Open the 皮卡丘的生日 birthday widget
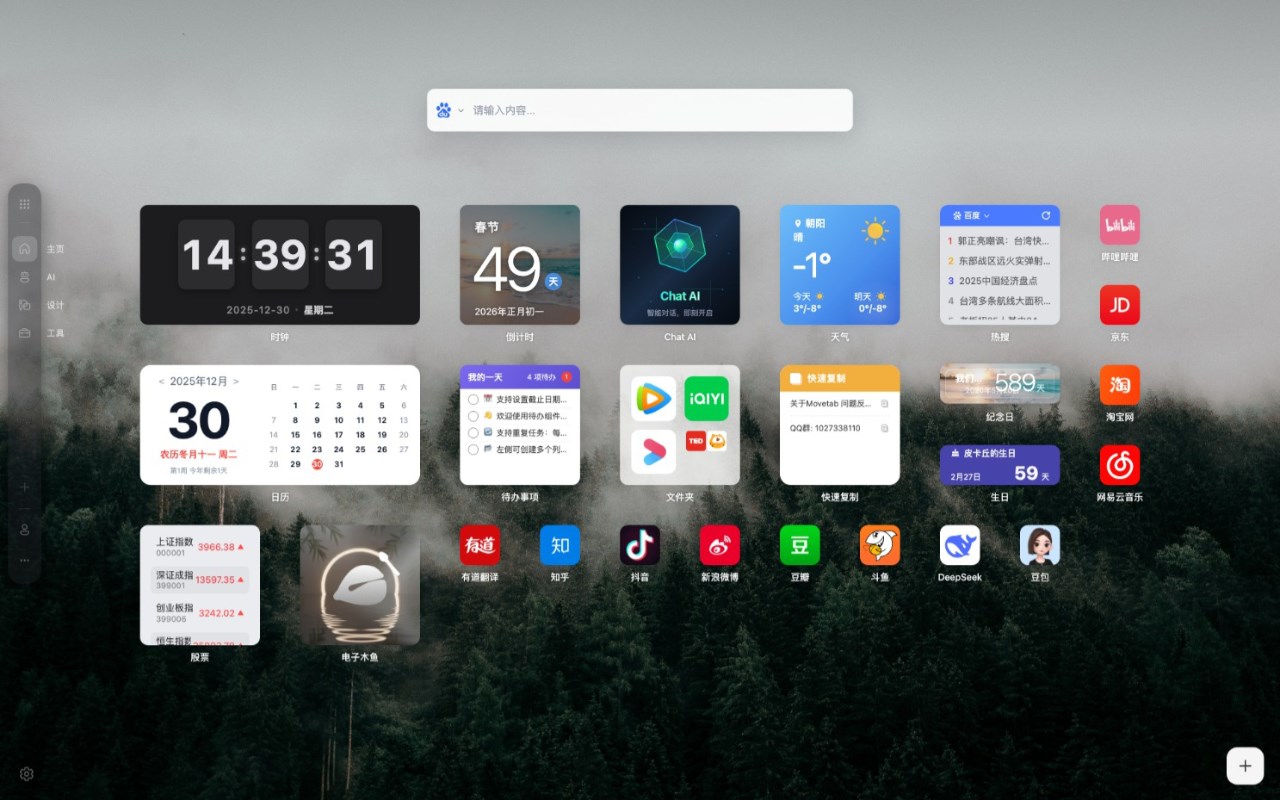The width and height of the screenshot is (1280, 800). [x=999, y=465]
